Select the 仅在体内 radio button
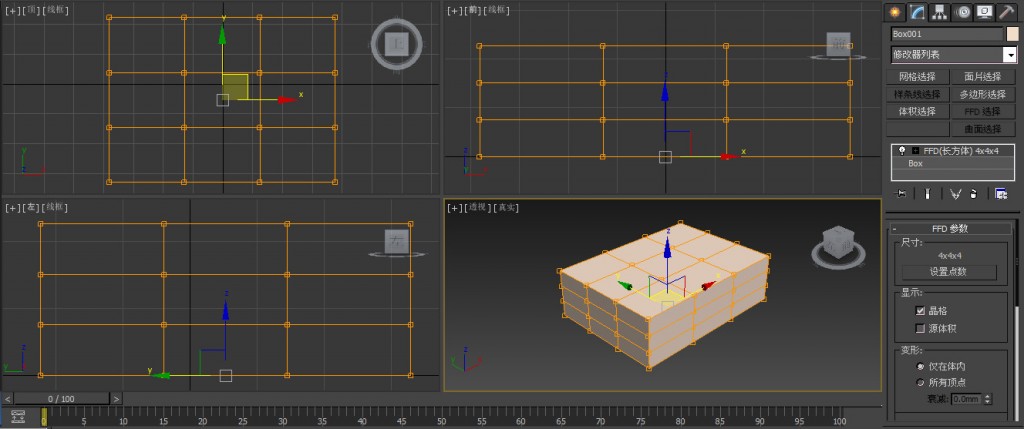Screen dimensions: 1024x429 921,366
